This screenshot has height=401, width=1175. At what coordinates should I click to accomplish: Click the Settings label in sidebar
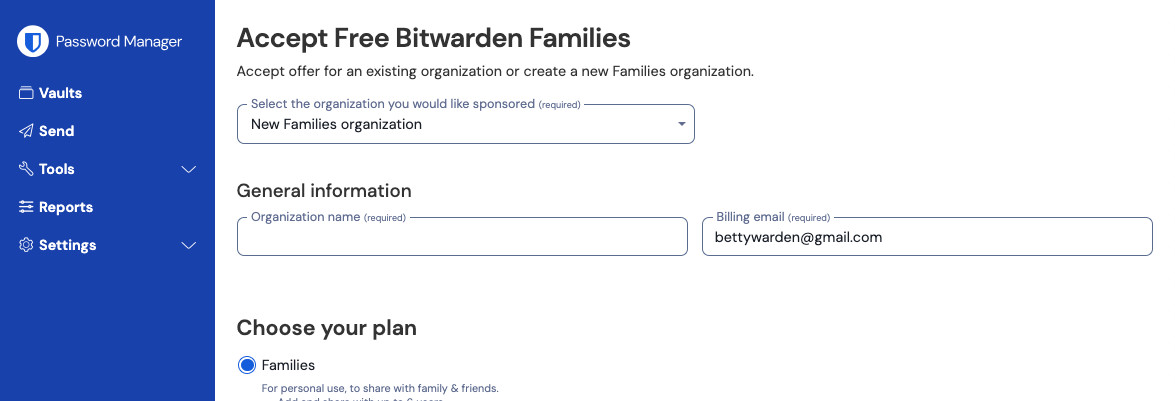click(67, 245)
